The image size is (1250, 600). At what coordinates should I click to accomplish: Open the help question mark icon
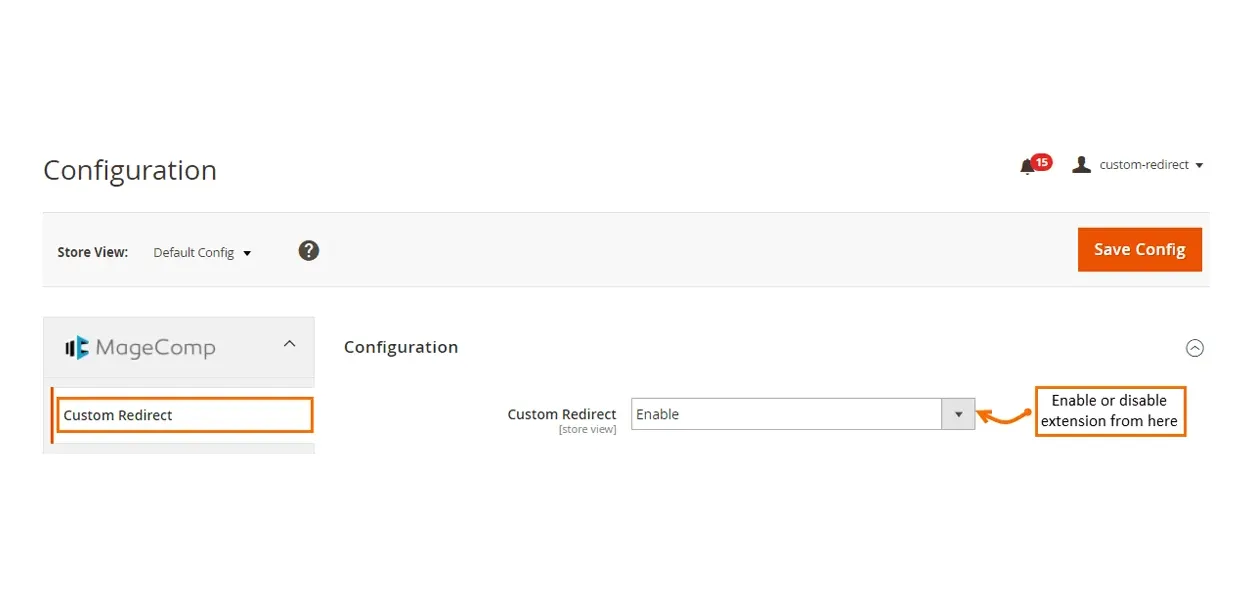click(309, 251)
